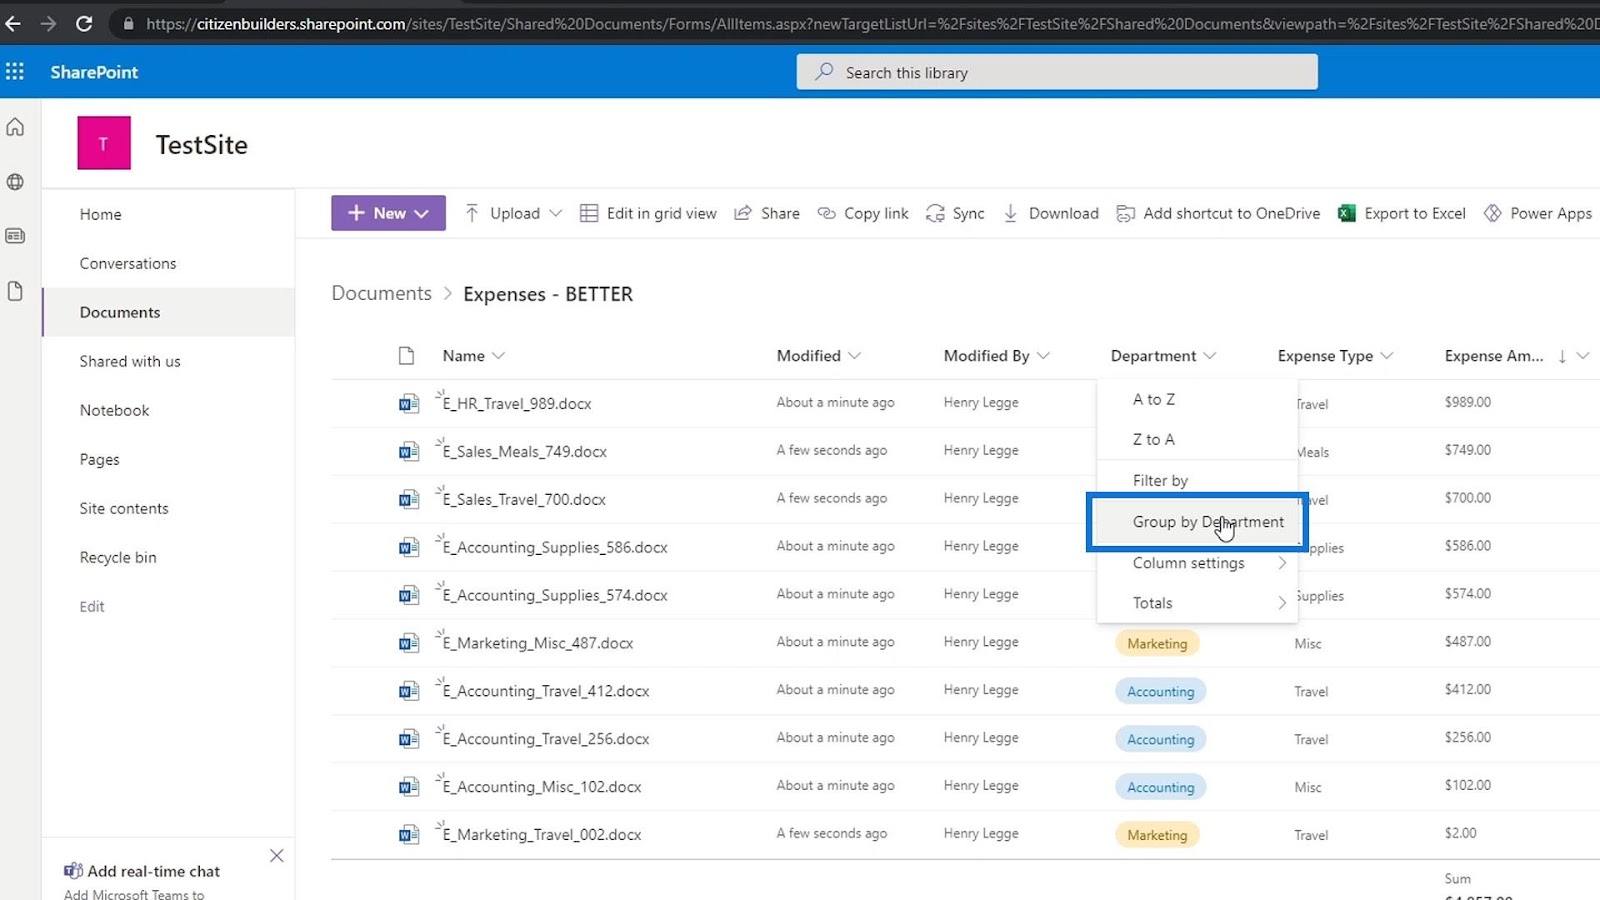The height and width of the screenshot is (900, 1600).
Task: Choose A to Z sort option
Action: pyautogui.click(x=1154, y=399)
